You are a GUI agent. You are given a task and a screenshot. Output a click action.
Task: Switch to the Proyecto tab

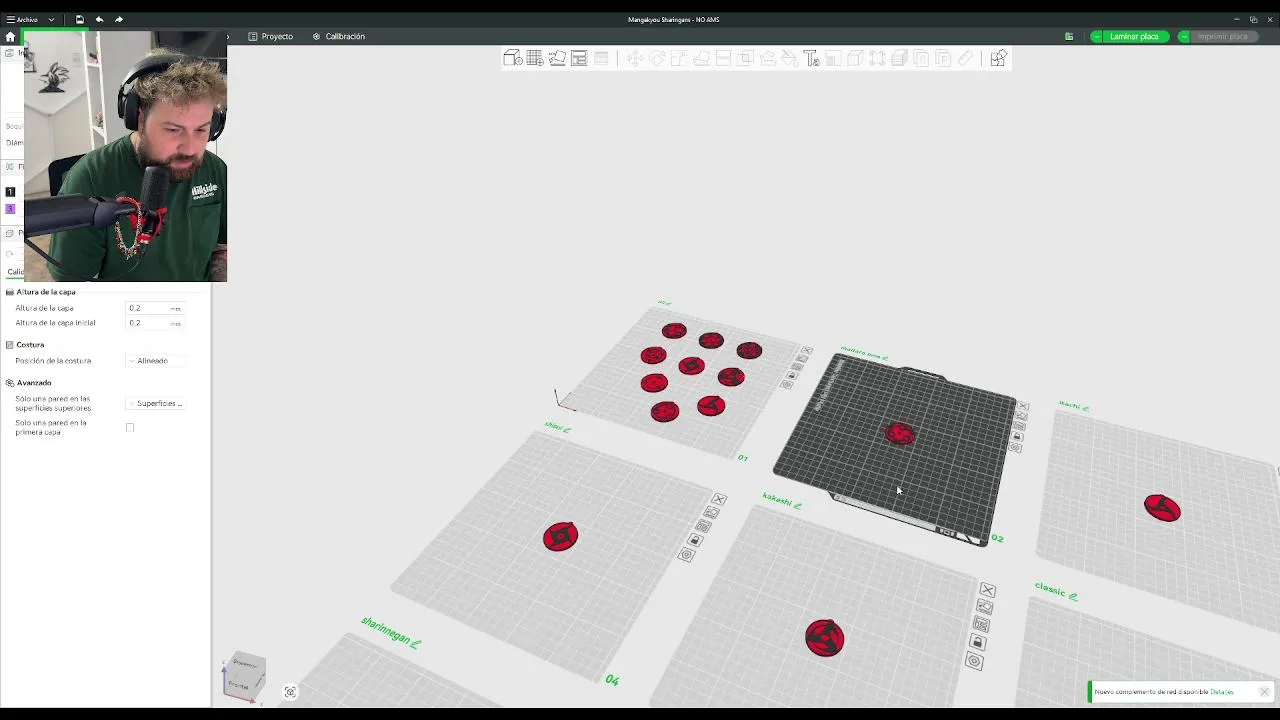pos(271,36)
